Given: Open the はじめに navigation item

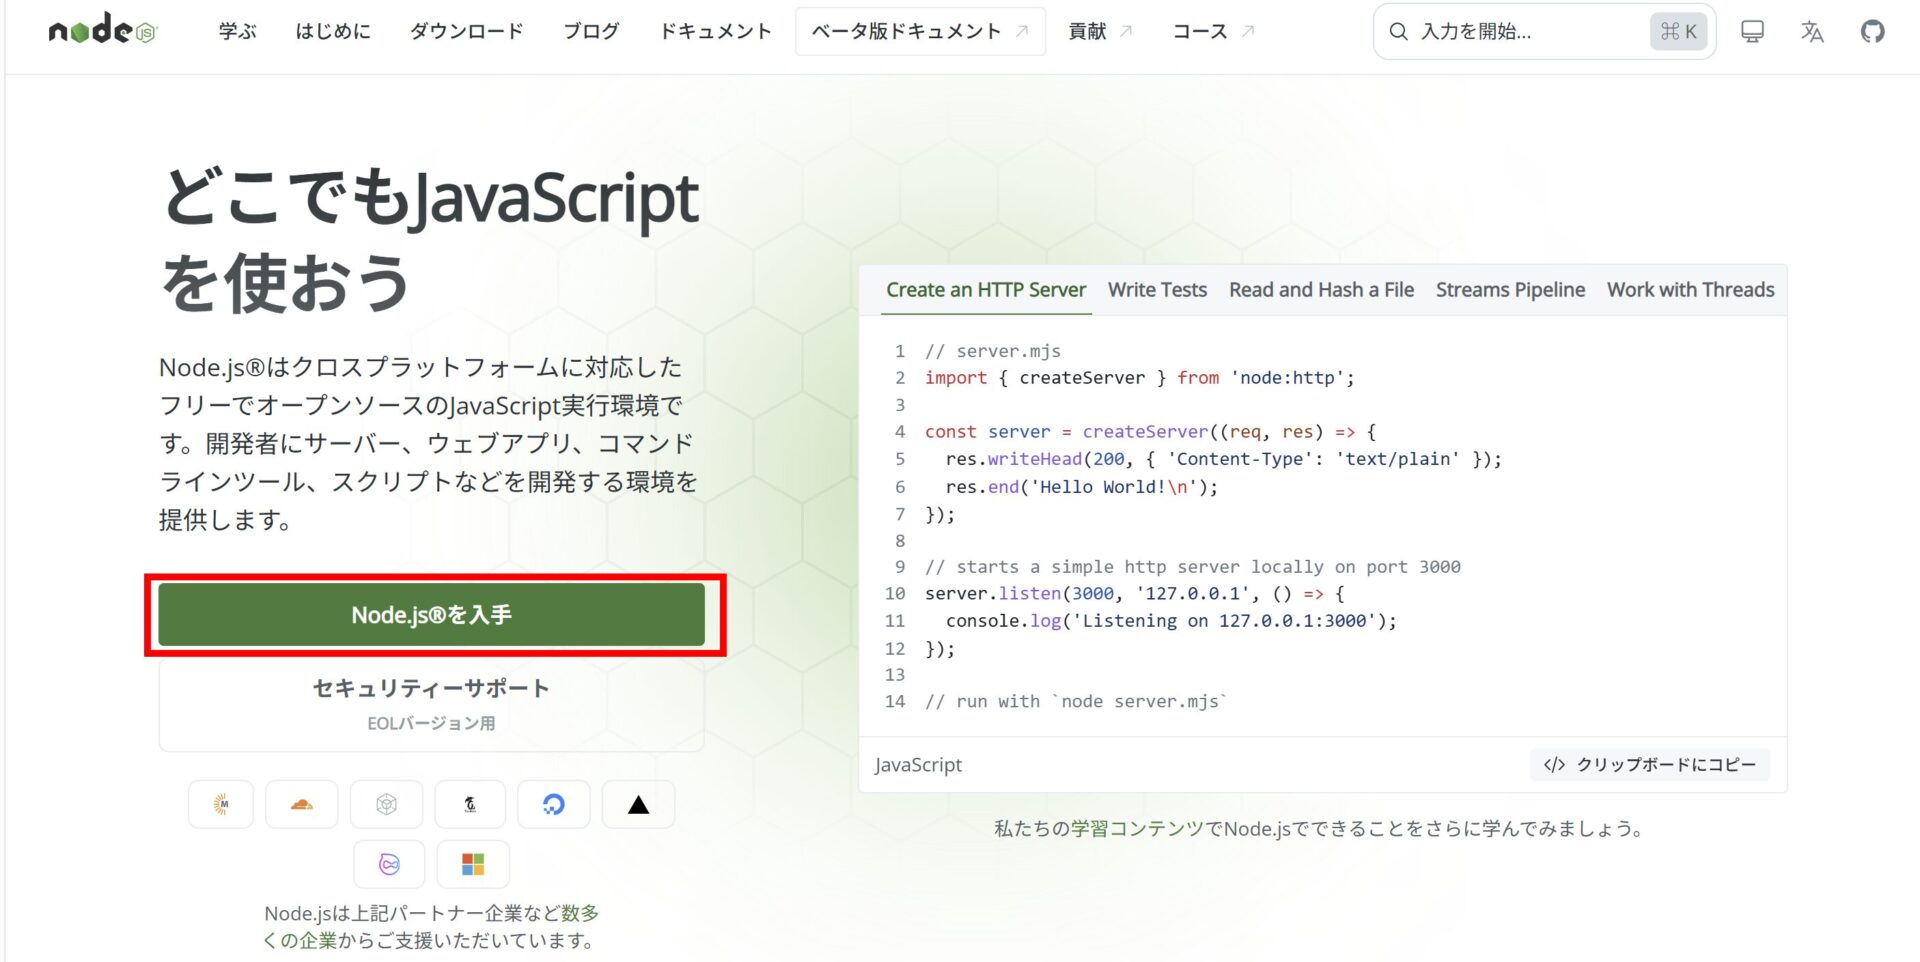Looking at the screenshot, I should (333, 31).
